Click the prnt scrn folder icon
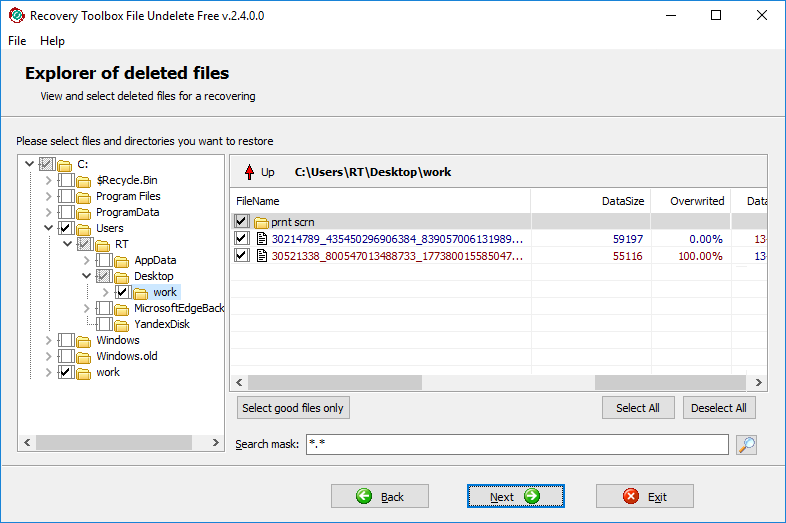This screenshot has height=523, width=786. (x=261, y=222)
